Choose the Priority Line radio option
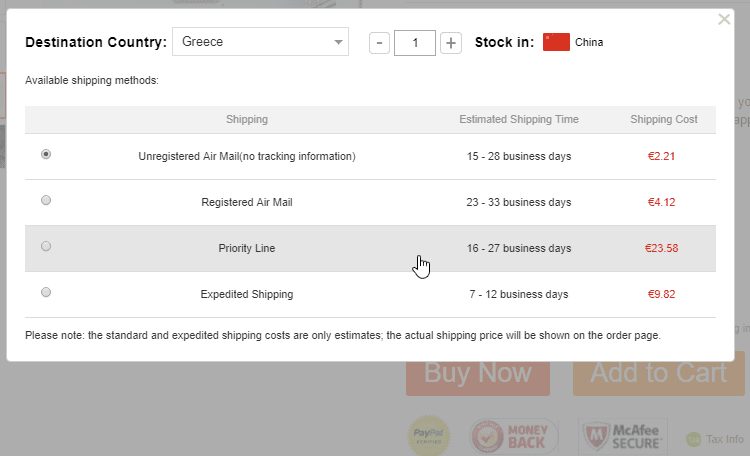The width and height of the screenshot is (750, 456). [x=46, y=247]
